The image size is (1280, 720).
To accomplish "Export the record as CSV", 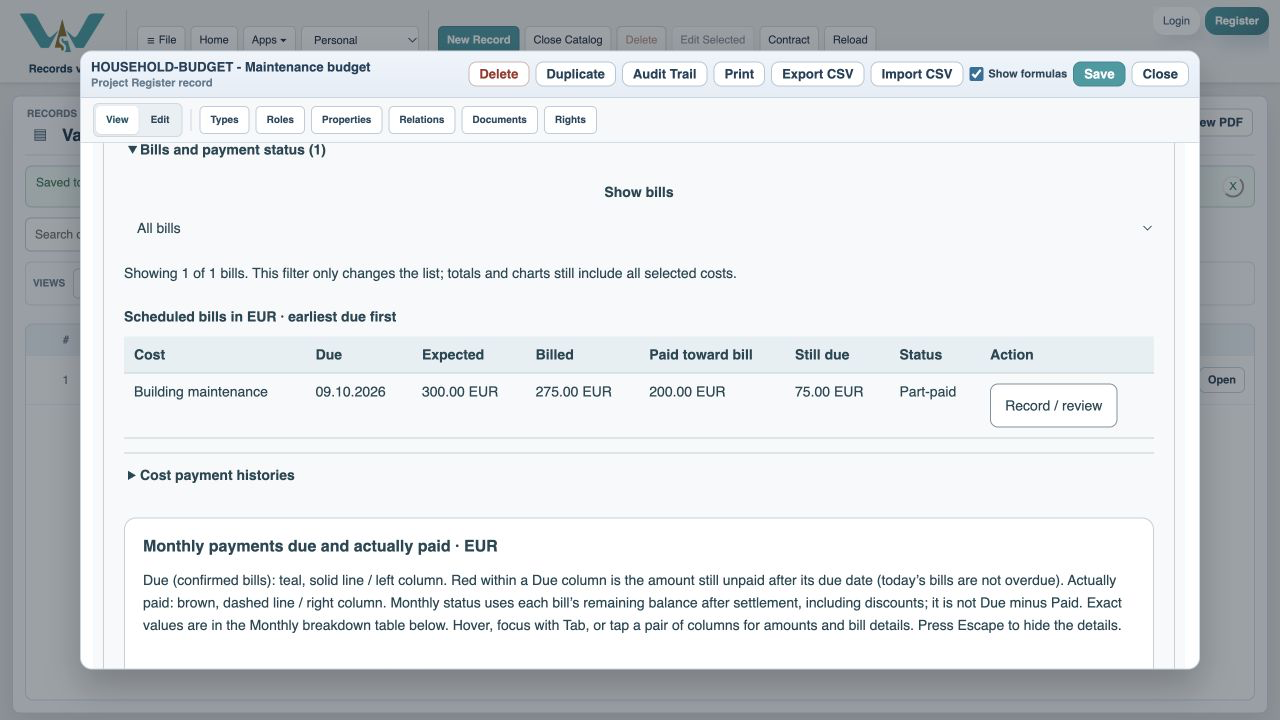I will [818, 74].
